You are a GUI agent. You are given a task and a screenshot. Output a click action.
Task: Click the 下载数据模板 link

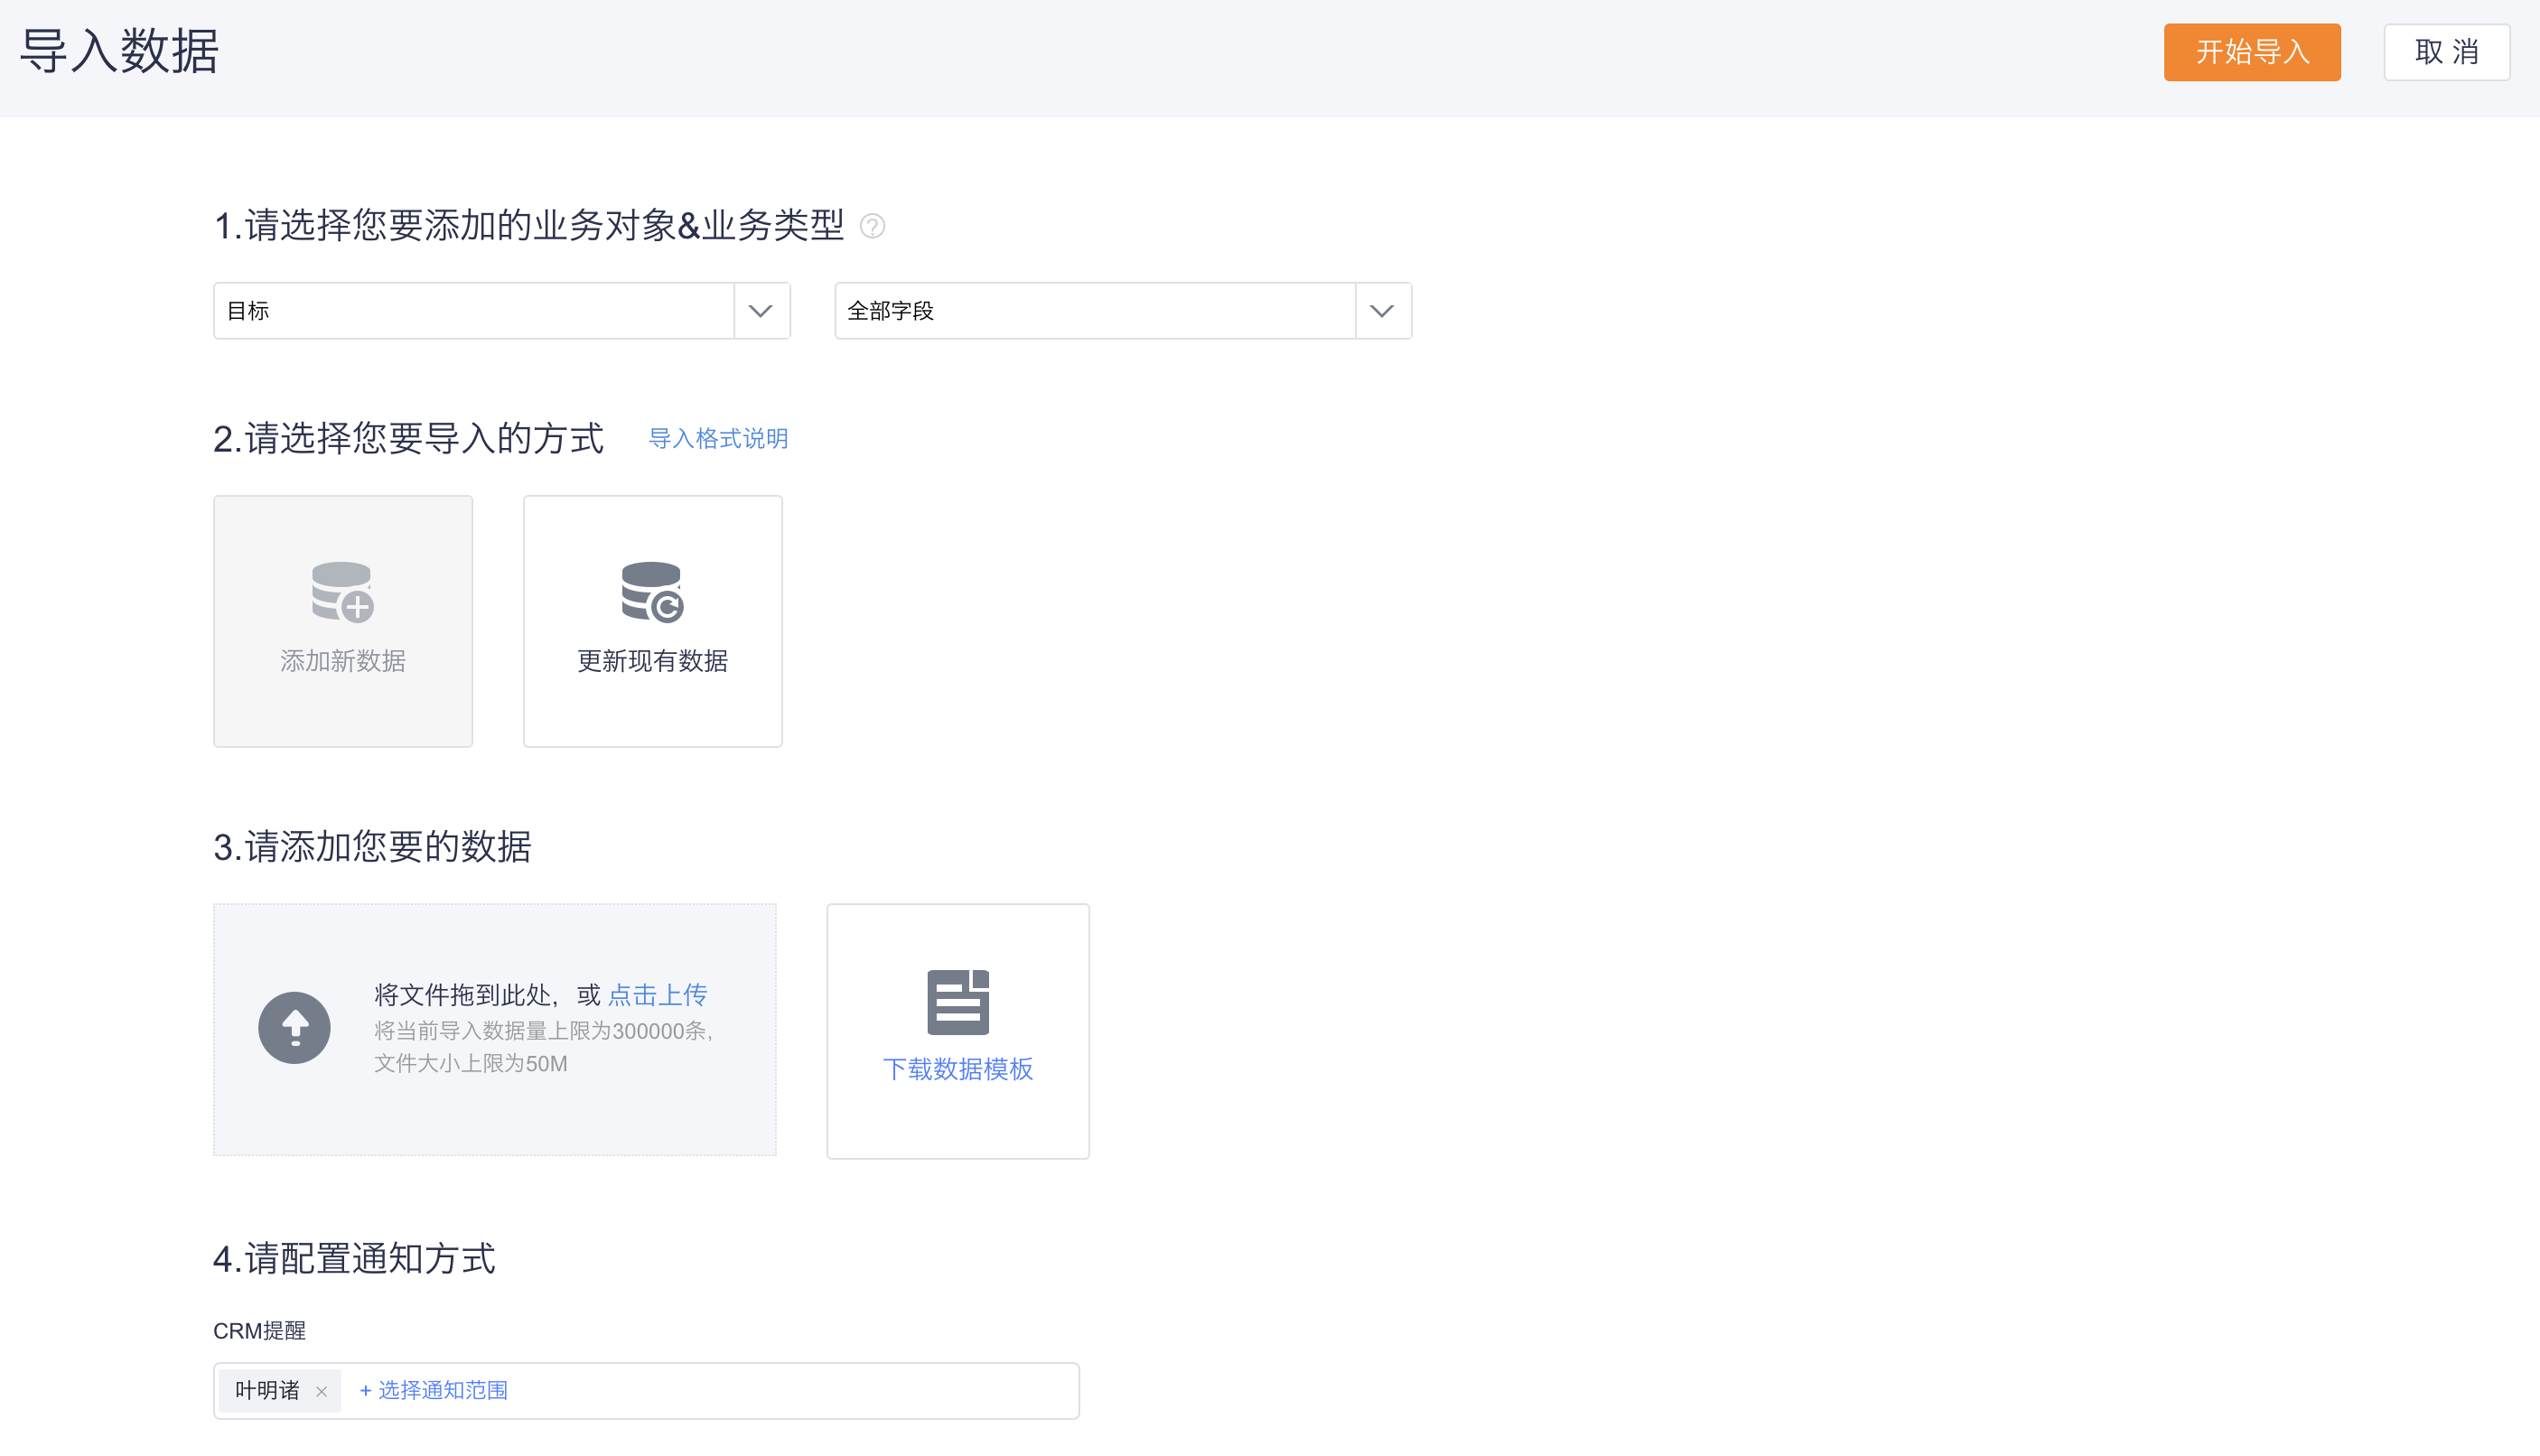(958, 1069)
